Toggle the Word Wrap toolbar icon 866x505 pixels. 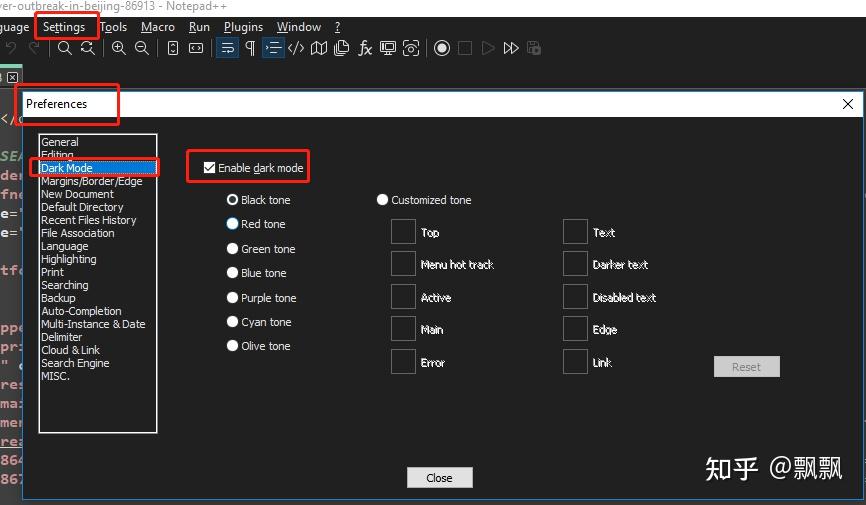(227, 49)
